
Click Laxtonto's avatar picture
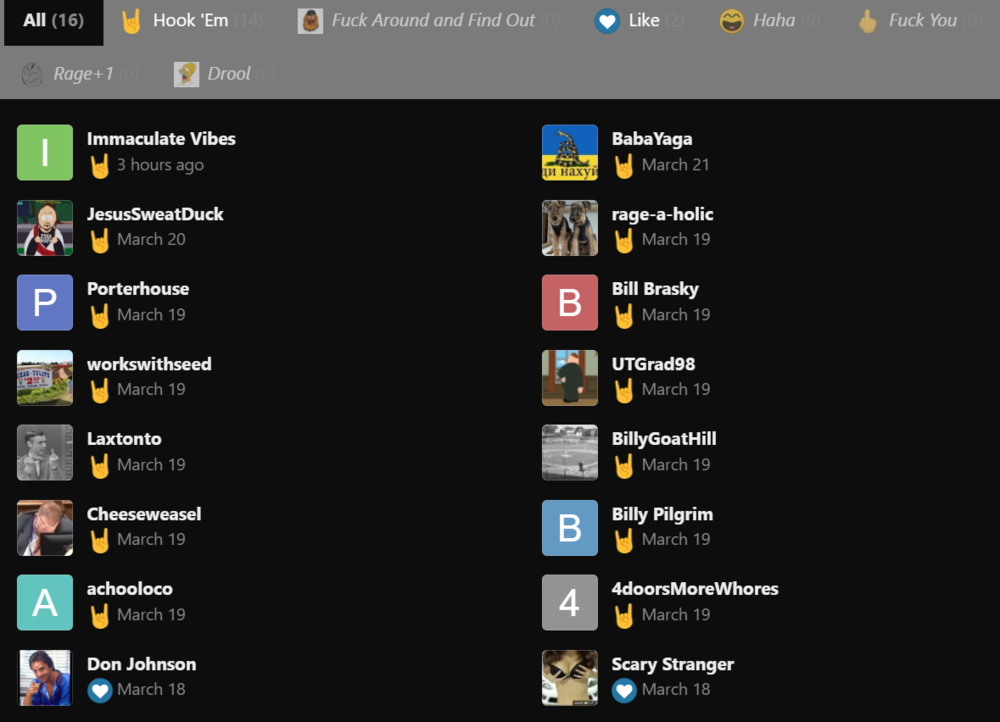44,452
